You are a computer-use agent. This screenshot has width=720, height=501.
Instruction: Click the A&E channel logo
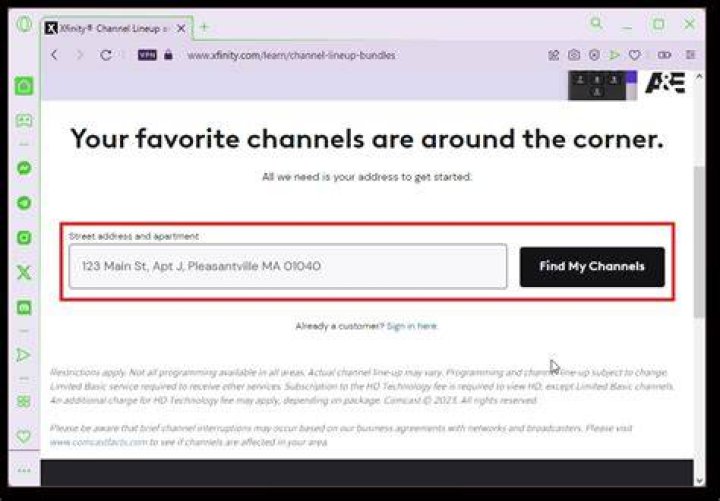click(665, 83)
